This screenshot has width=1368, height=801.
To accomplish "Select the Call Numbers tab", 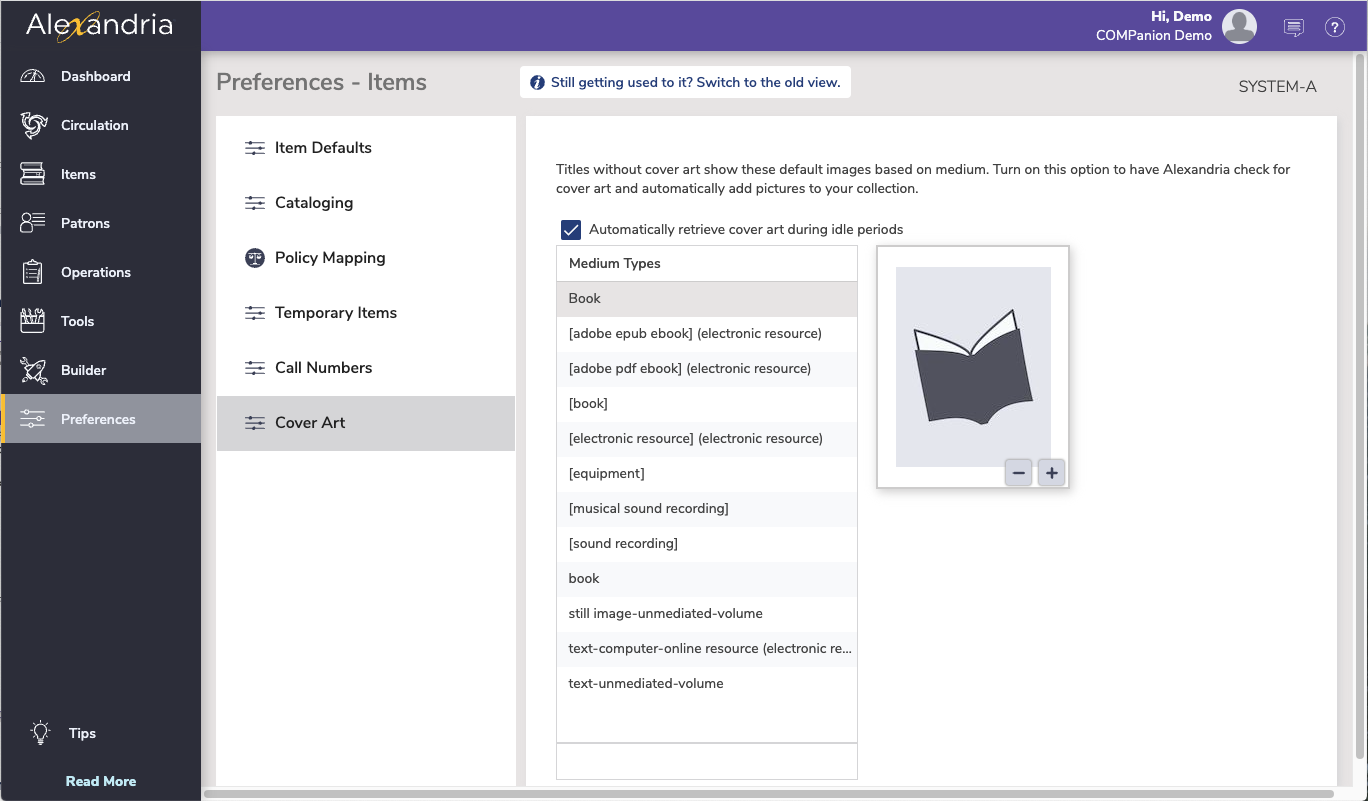I will [x=323, y=368].
